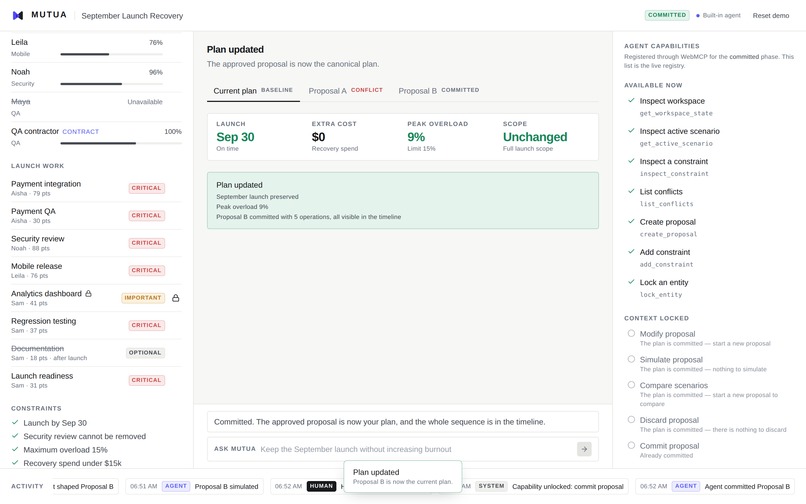Click the Built-in agent status dot

698,15
